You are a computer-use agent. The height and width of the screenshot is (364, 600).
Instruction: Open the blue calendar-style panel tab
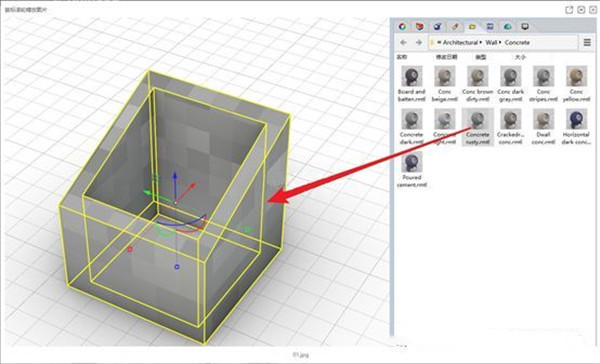(490, 26)
